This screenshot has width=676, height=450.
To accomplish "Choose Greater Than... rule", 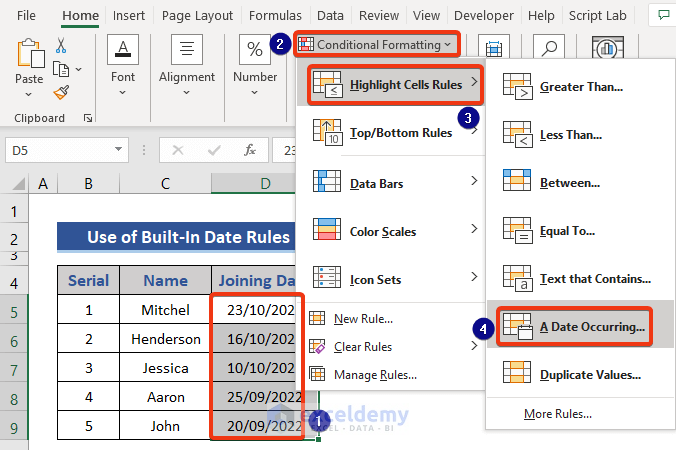I will (x=580, y=87).
